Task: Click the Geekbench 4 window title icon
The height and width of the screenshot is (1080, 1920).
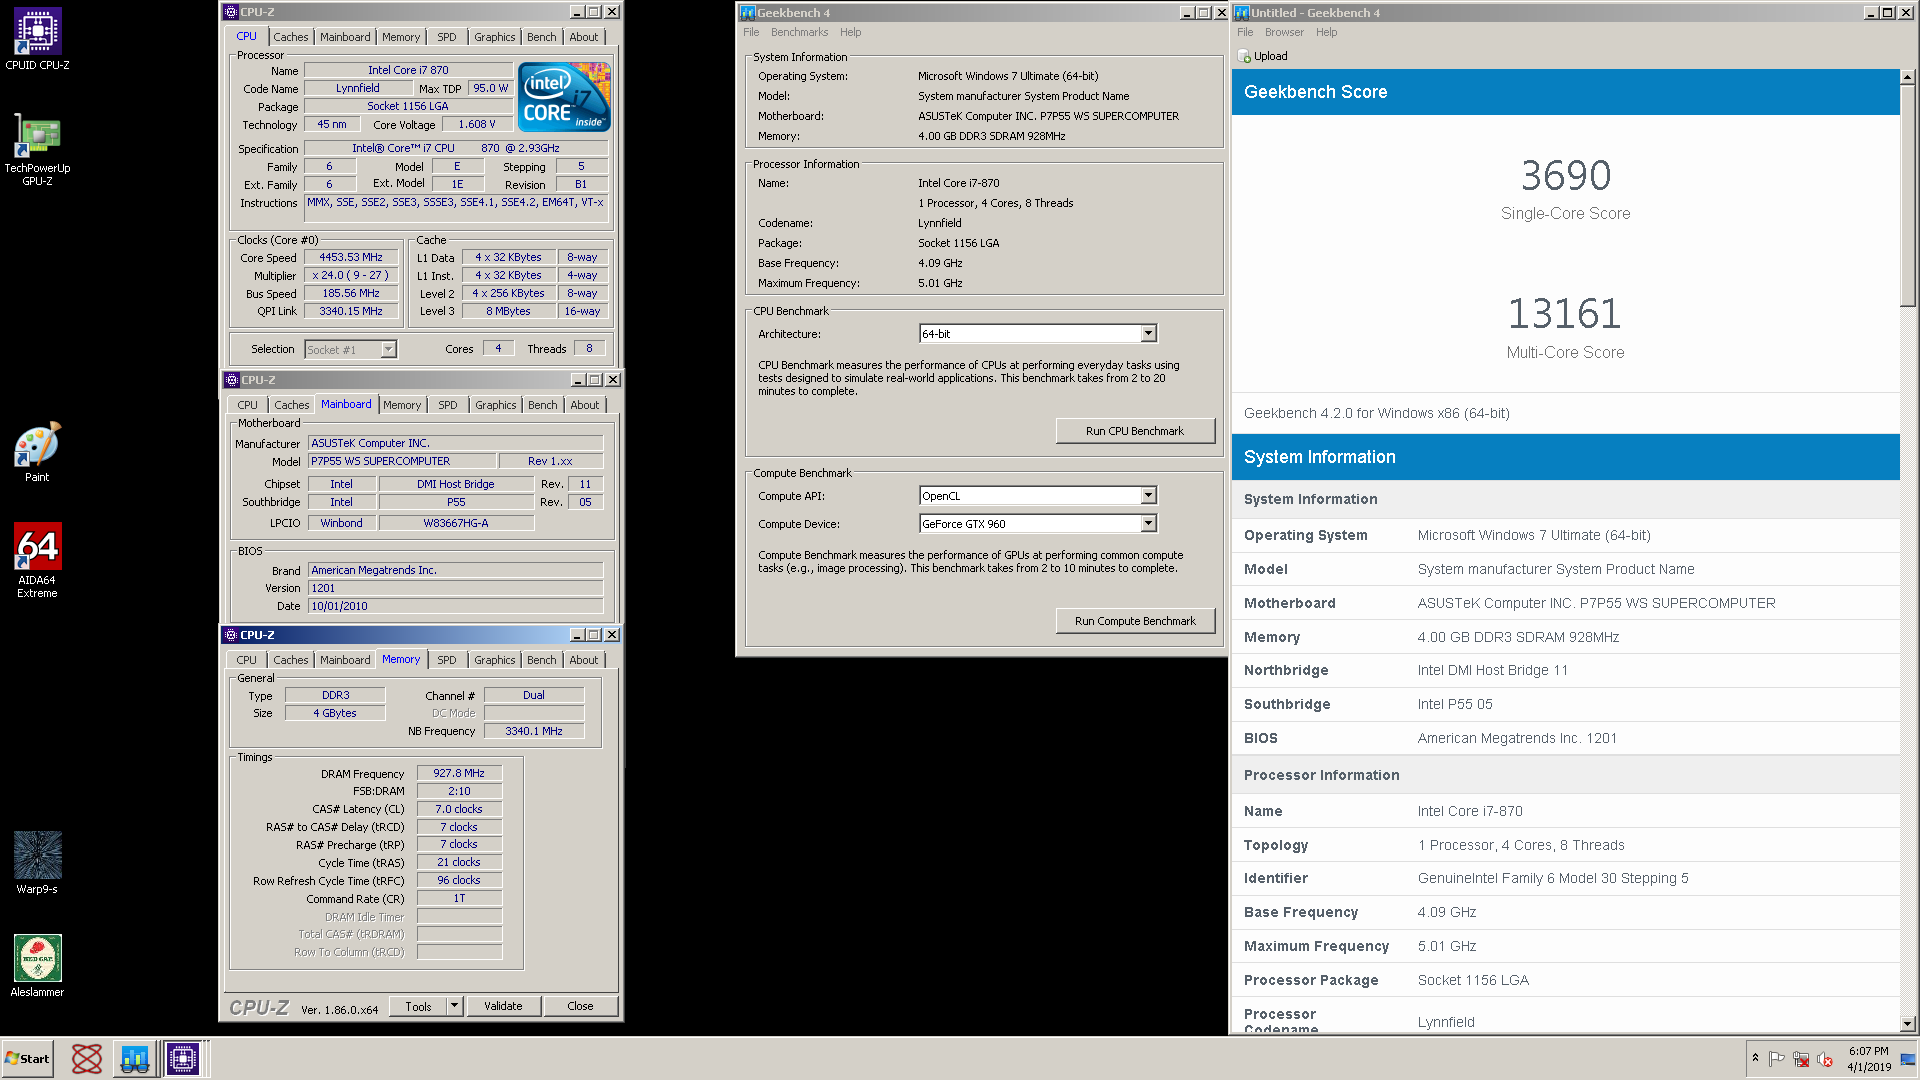Action: (747, 13)
